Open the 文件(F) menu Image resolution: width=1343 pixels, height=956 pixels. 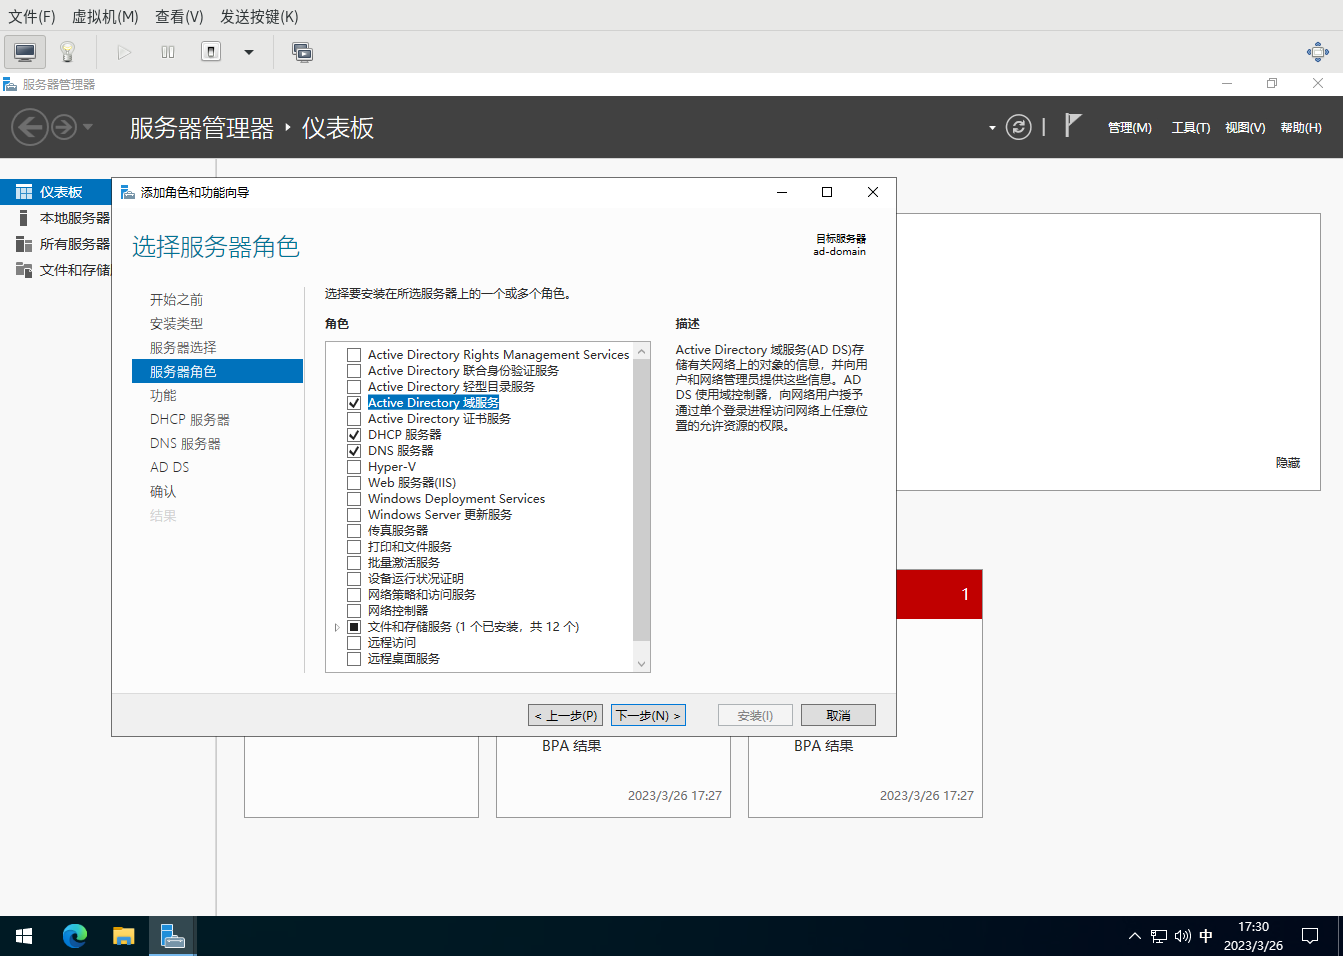[32, 16]
